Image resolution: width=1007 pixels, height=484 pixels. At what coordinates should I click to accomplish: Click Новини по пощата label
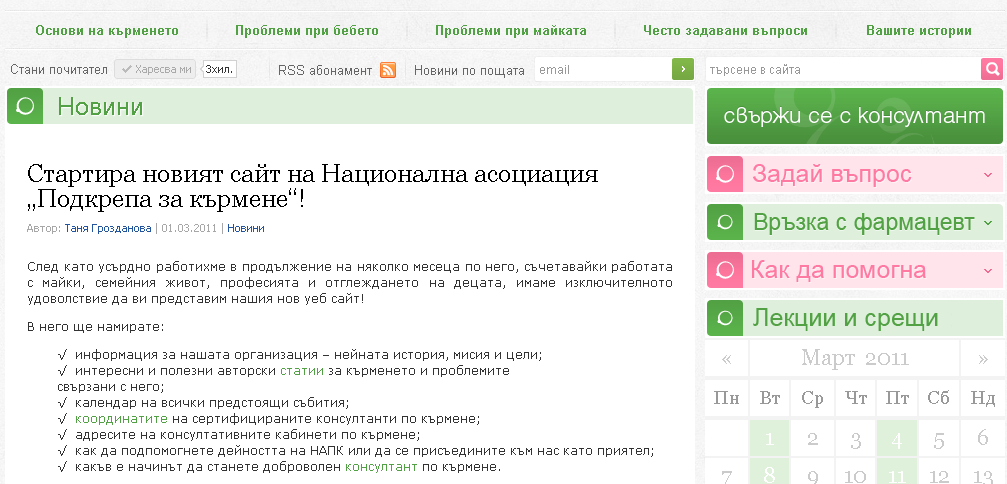click(x=469, y=71)
